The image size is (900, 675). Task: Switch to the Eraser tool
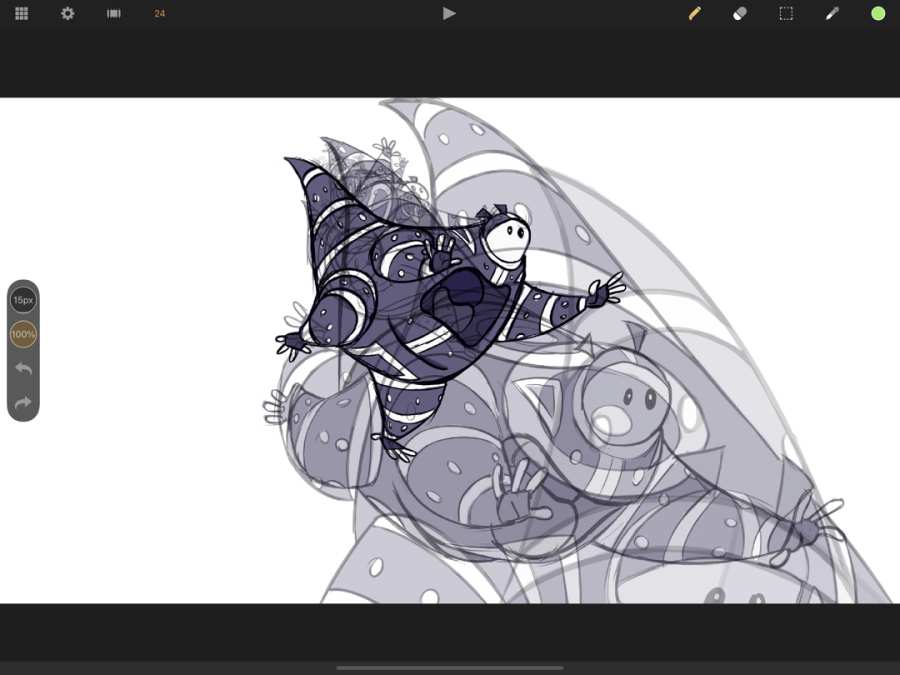click(740, 14)
